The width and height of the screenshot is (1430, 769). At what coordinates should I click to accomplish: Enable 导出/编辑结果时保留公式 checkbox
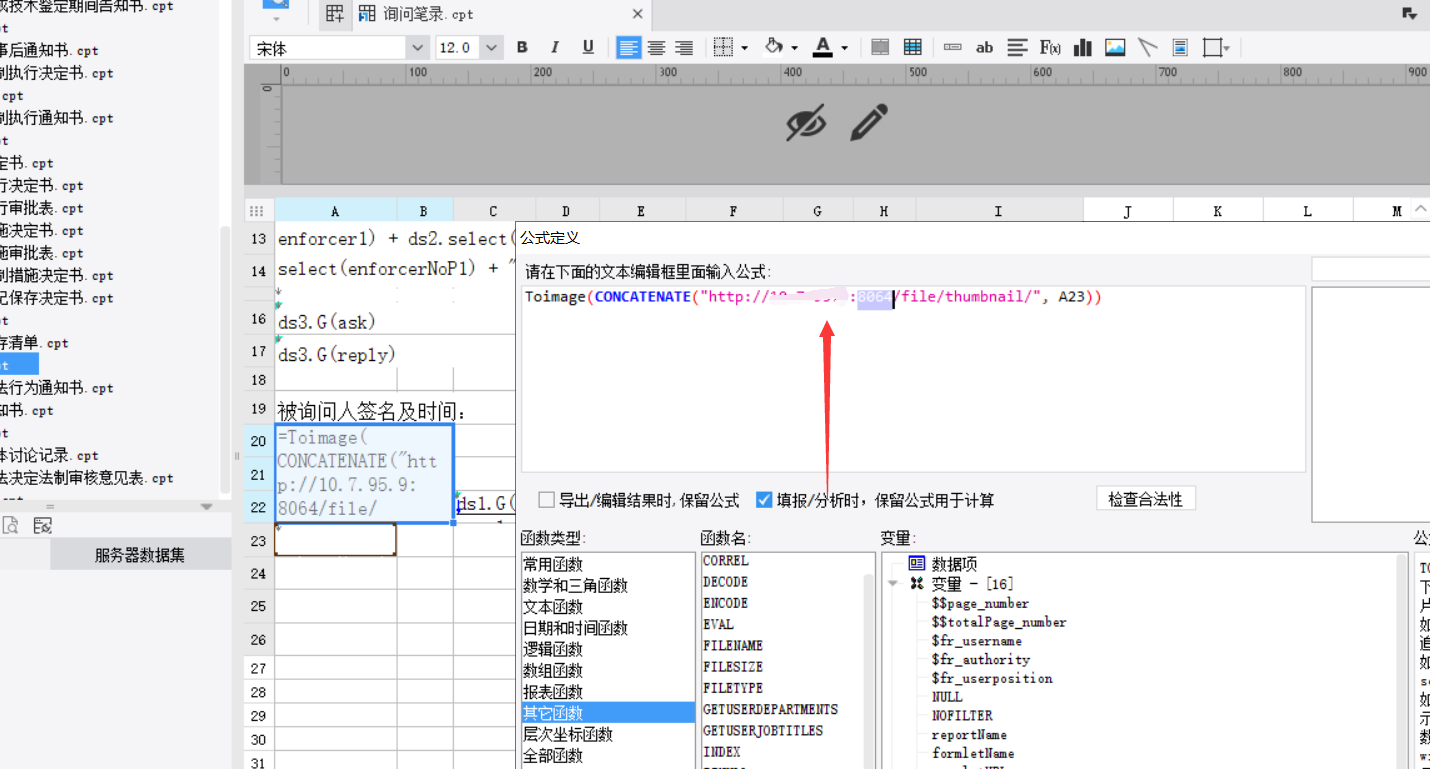pyautogui.click(x=546, y=499)
